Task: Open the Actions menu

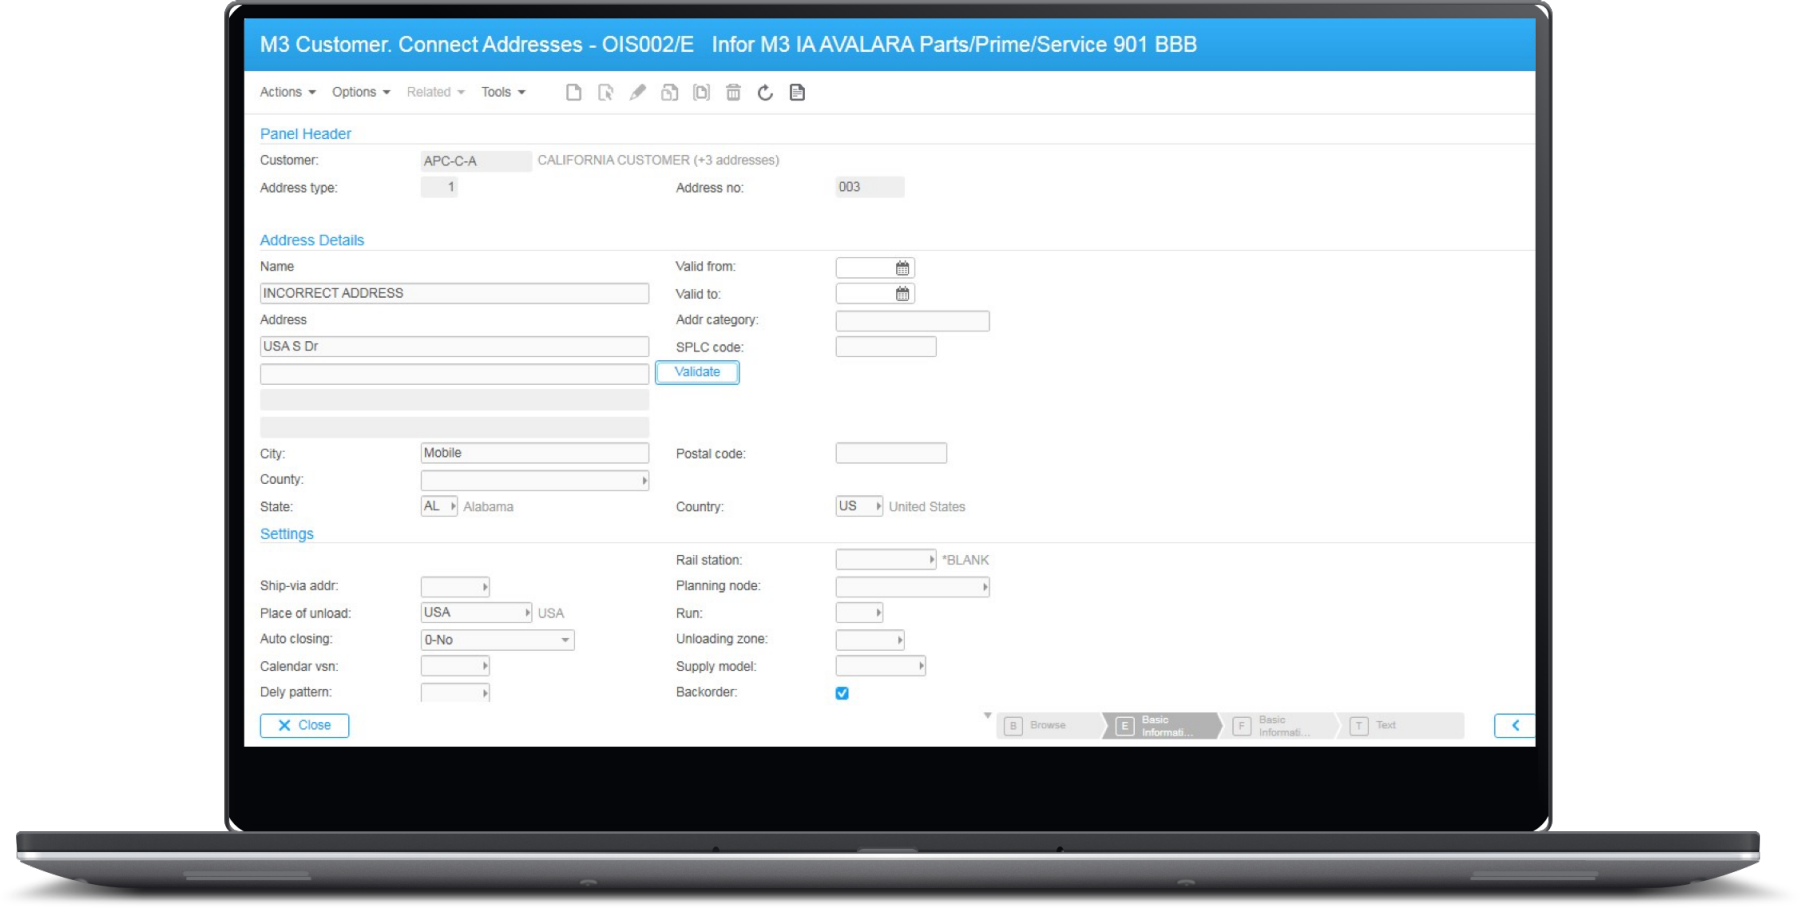Action: point(287,92)
